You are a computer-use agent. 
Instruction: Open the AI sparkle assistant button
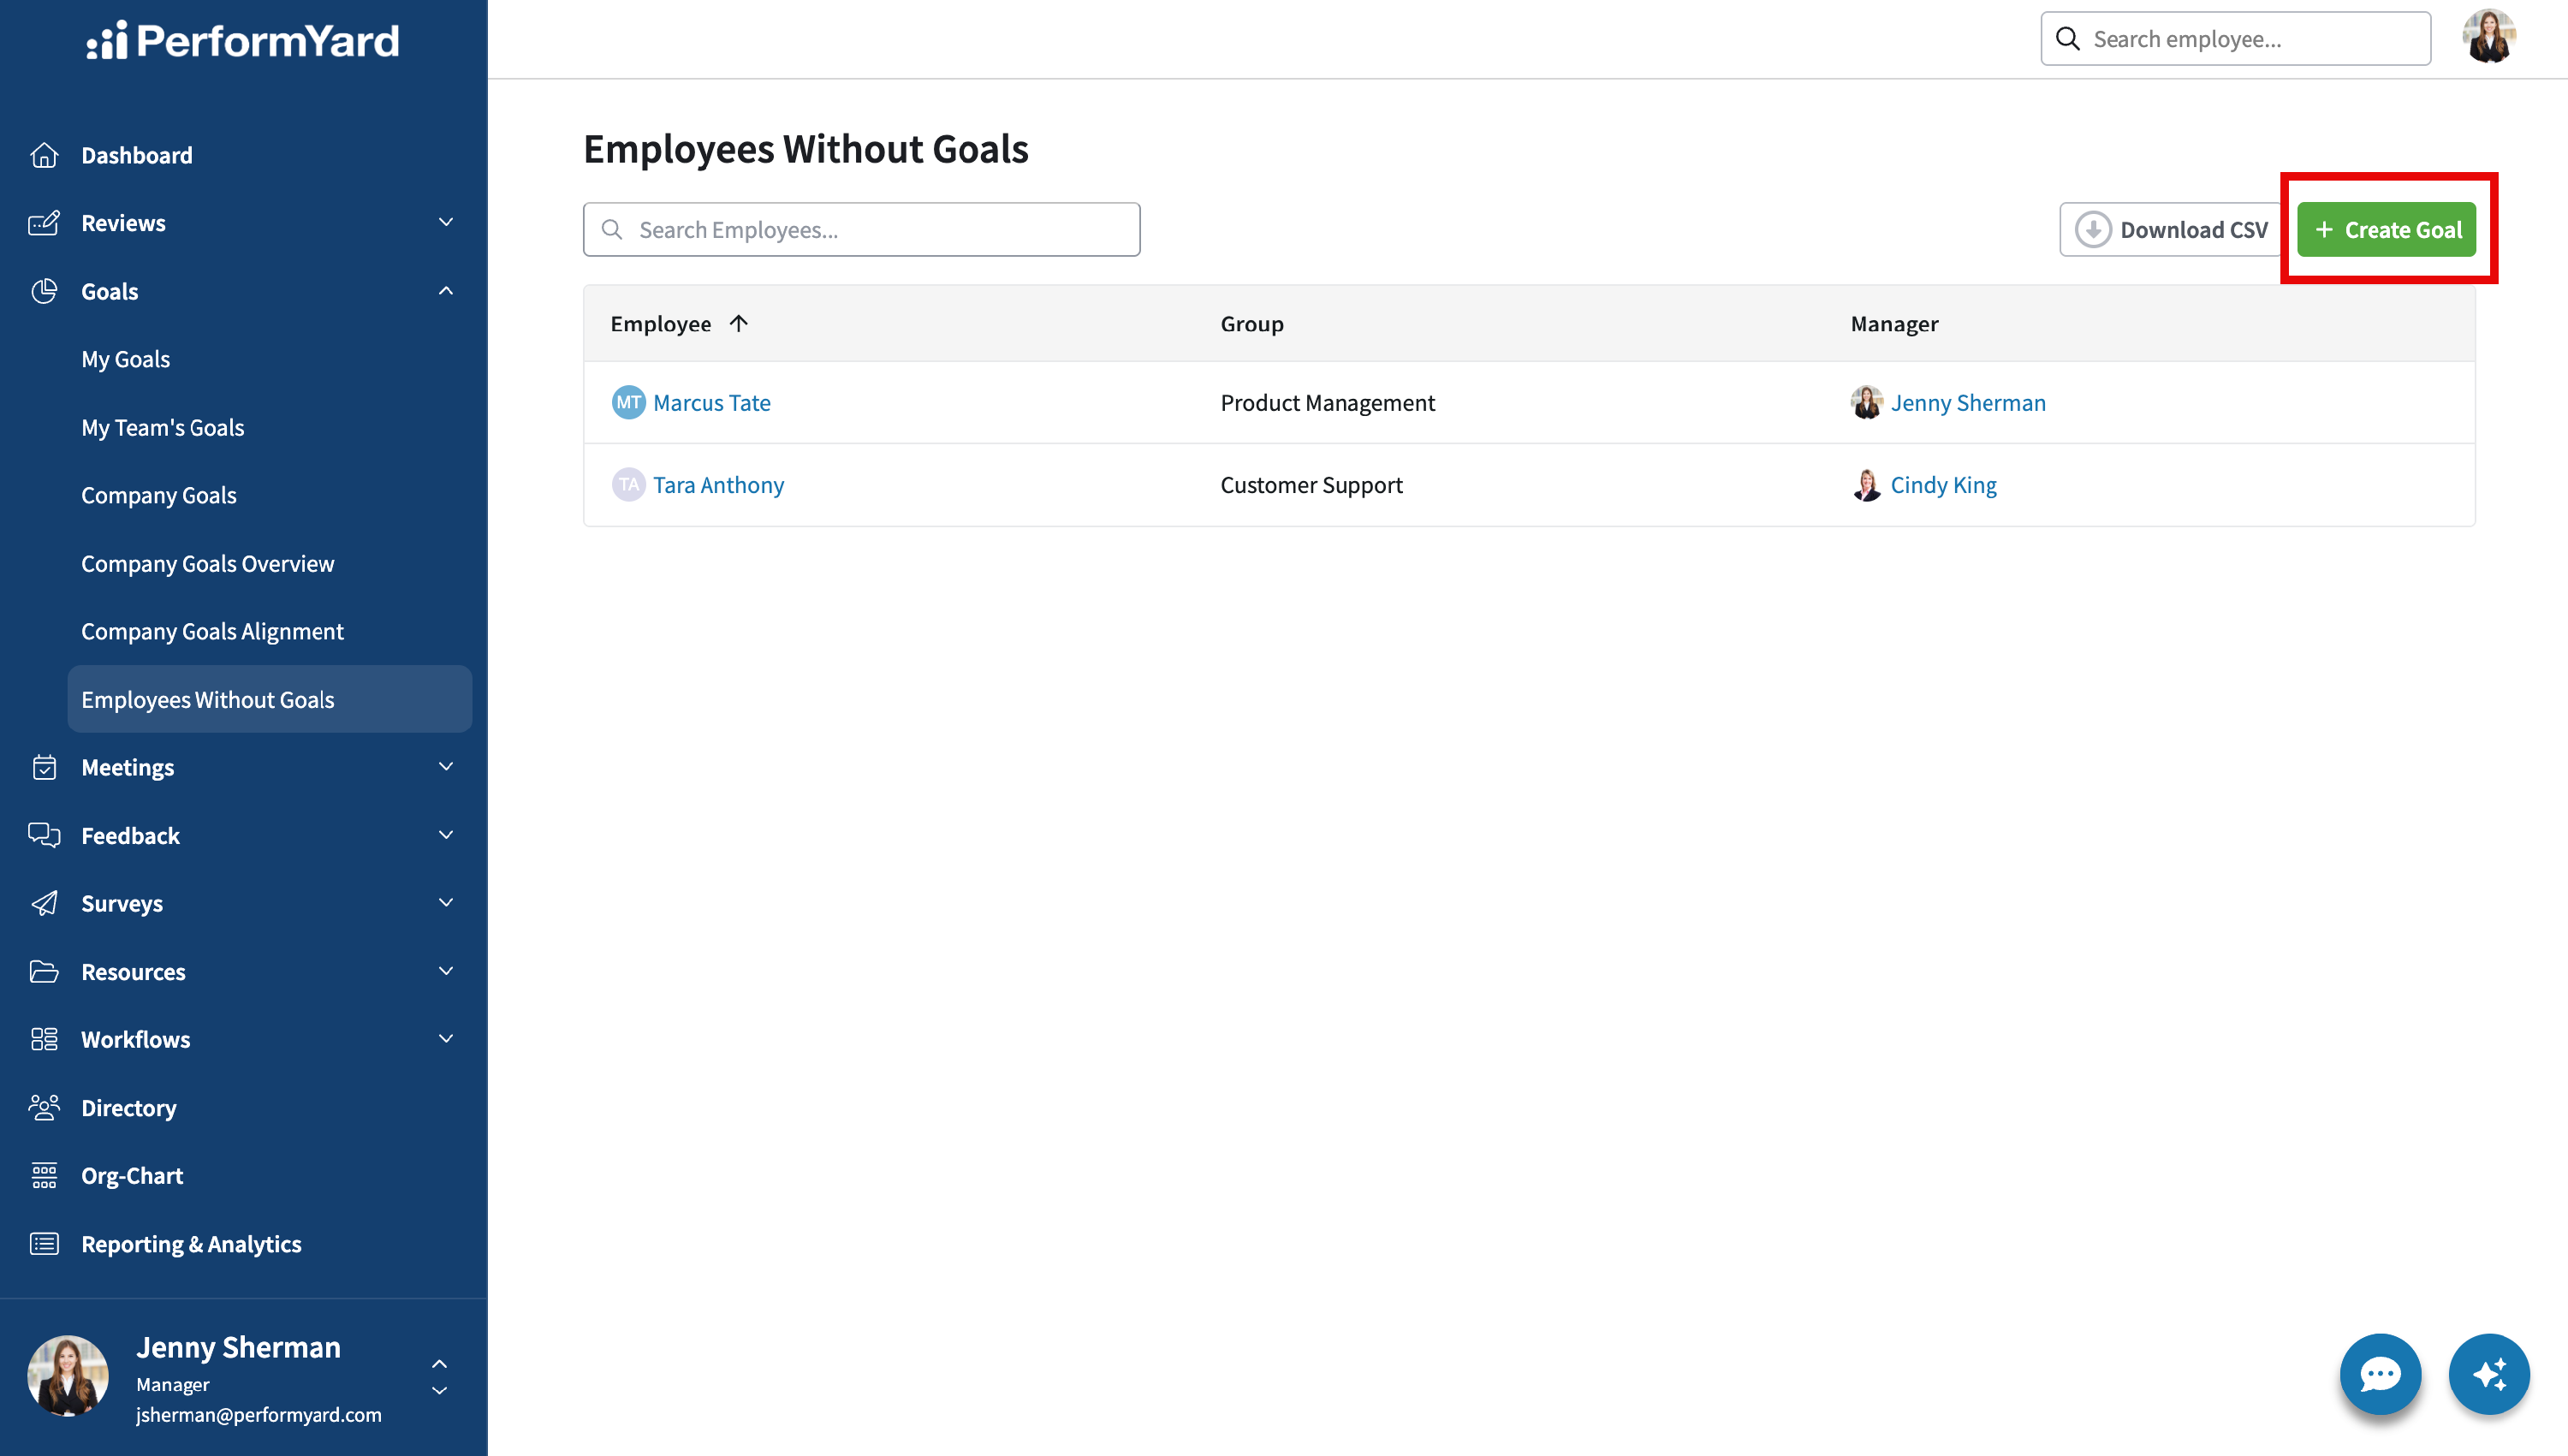[x=2489, y=1373]
